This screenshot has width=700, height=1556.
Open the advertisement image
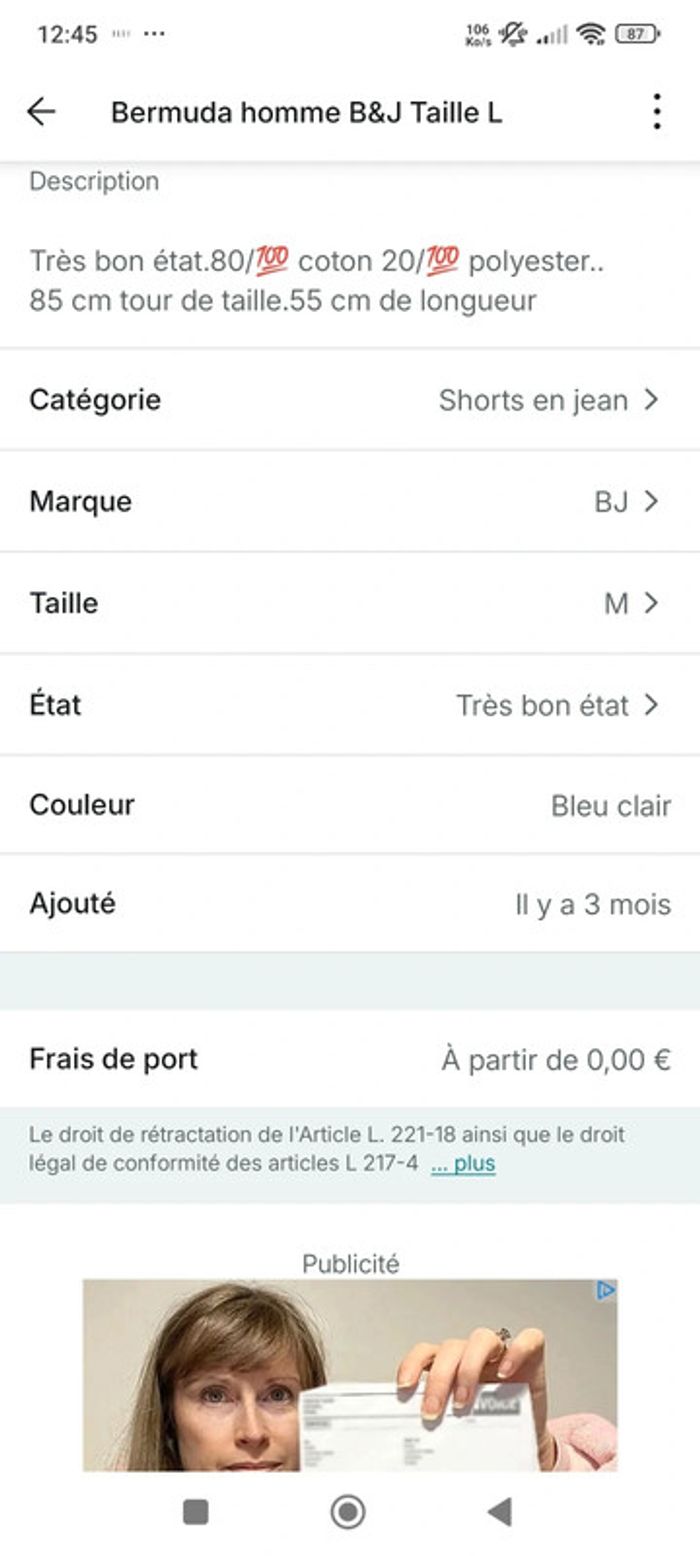tap(350, 1375)
